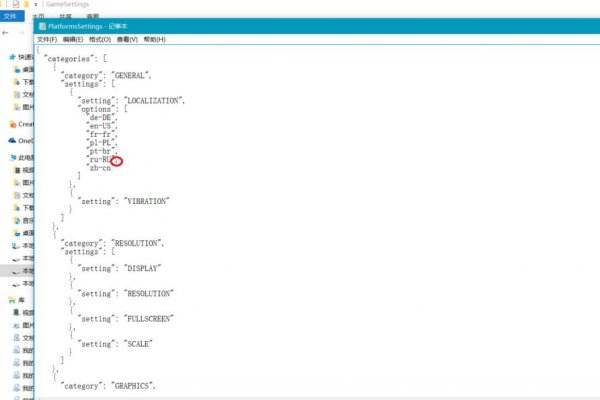Click the "ru-RU" locale line
The image size is (600, 400).
tap(101, 160)
